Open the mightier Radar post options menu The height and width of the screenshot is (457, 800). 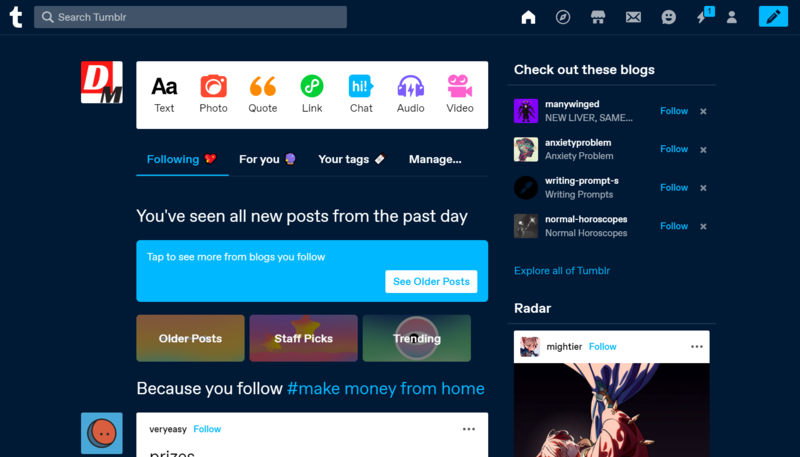pos(696,347)
